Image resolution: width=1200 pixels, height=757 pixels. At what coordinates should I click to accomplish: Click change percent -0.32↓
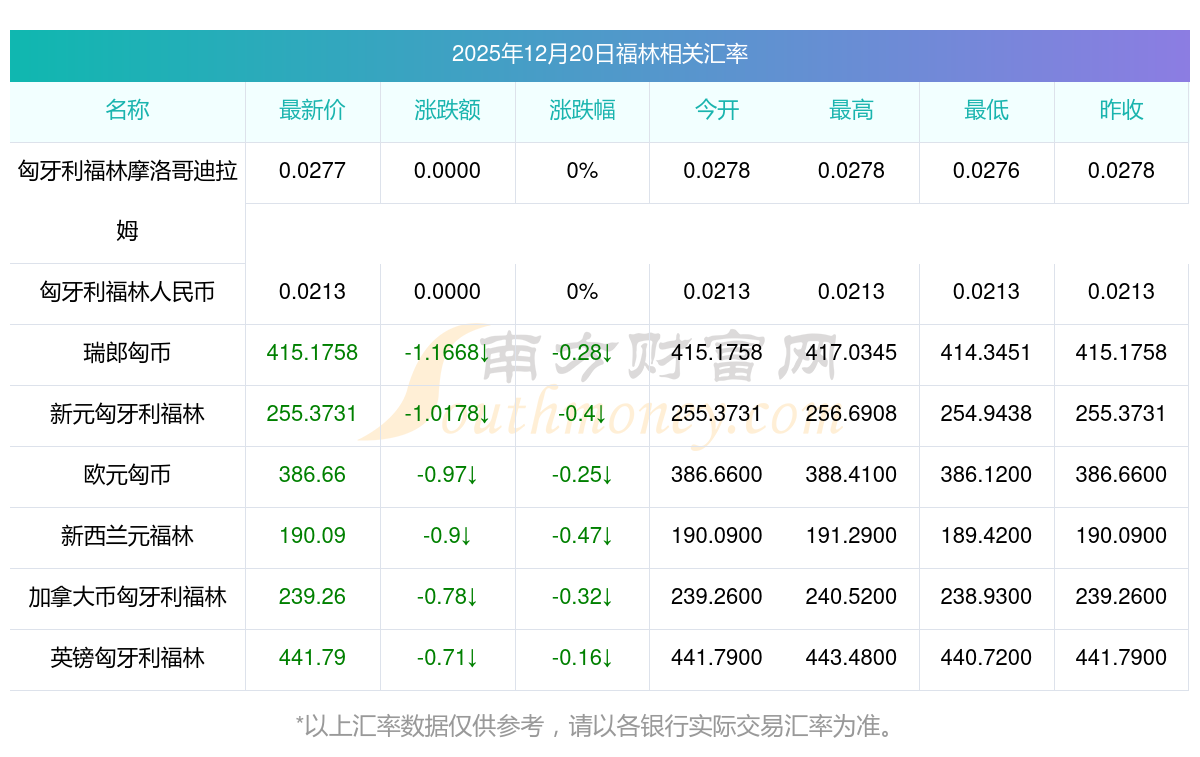(x=582, y=597)
